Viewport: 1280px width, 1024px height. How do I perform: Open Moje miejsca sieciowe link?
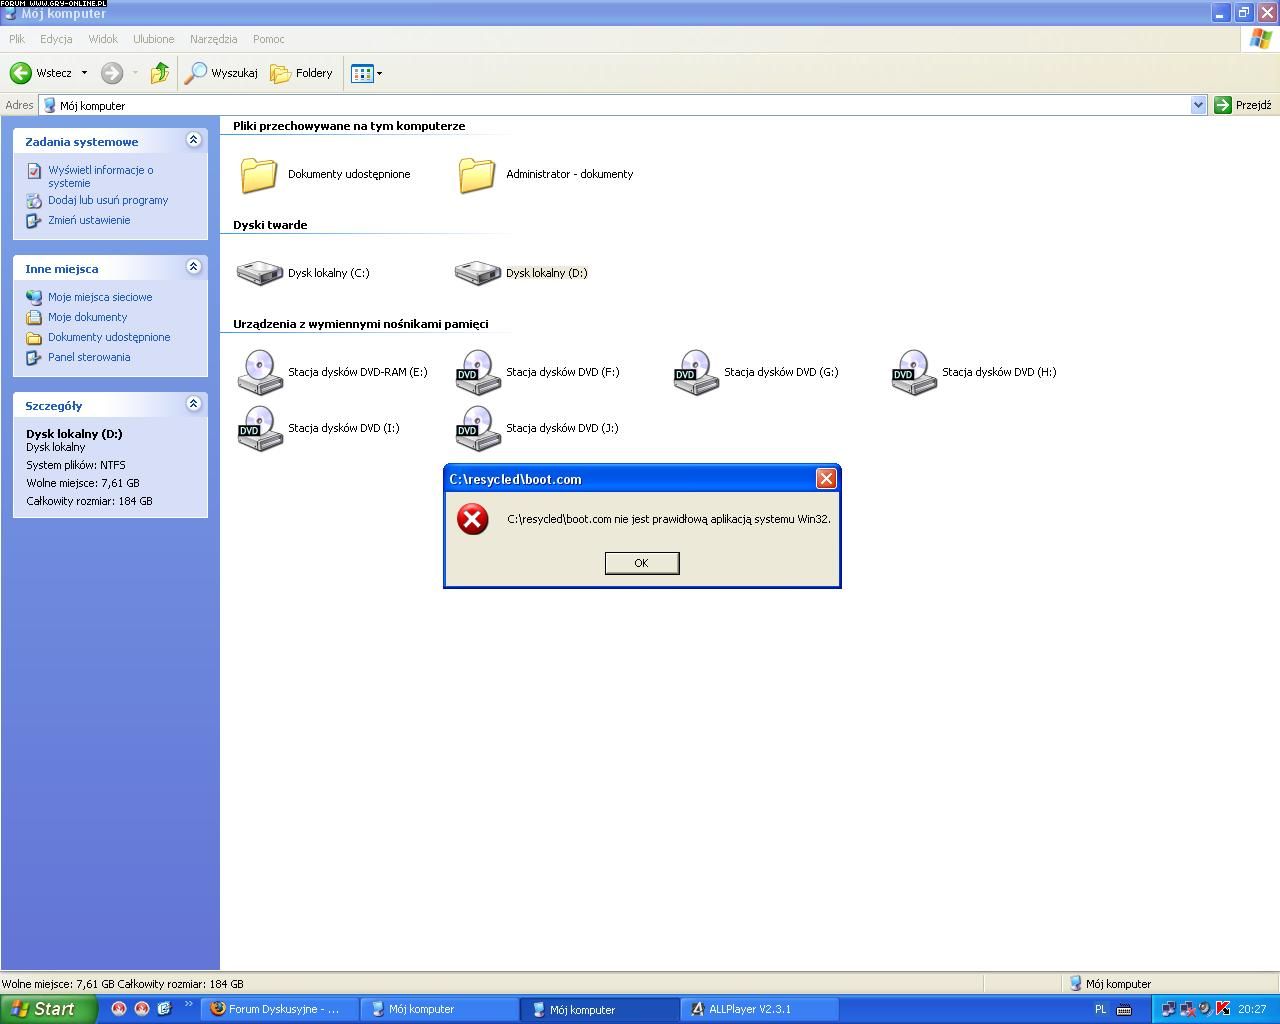click(100, 297)
